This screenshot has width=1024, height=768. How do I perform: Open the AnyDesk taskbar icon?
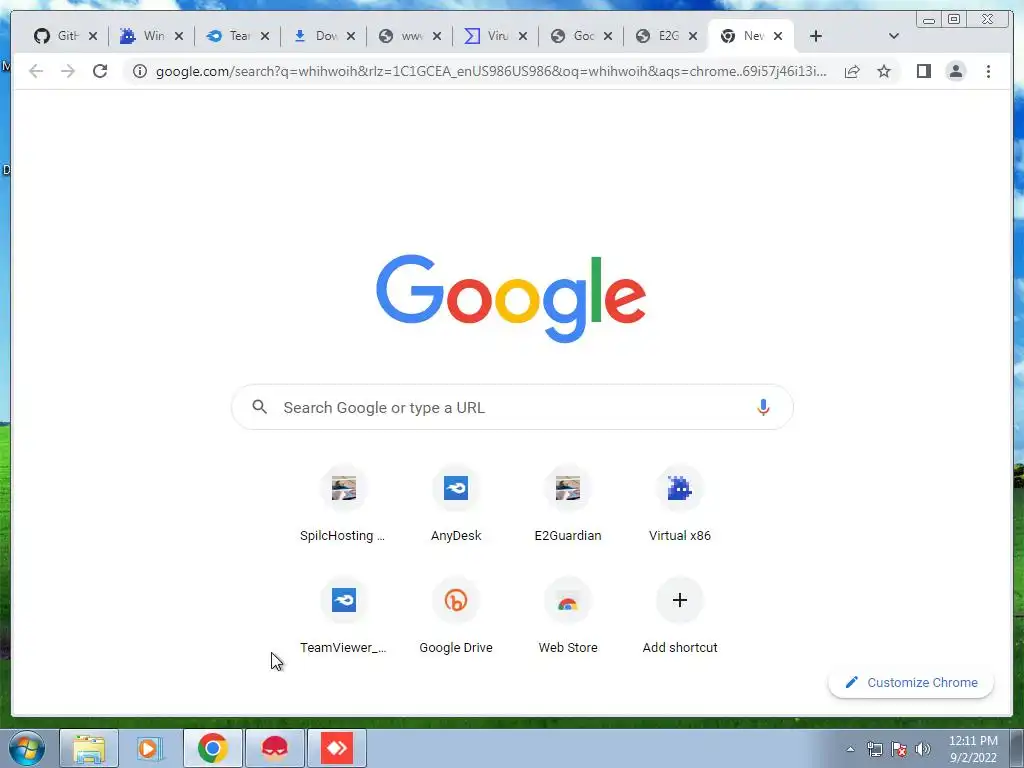coord(337,748)
